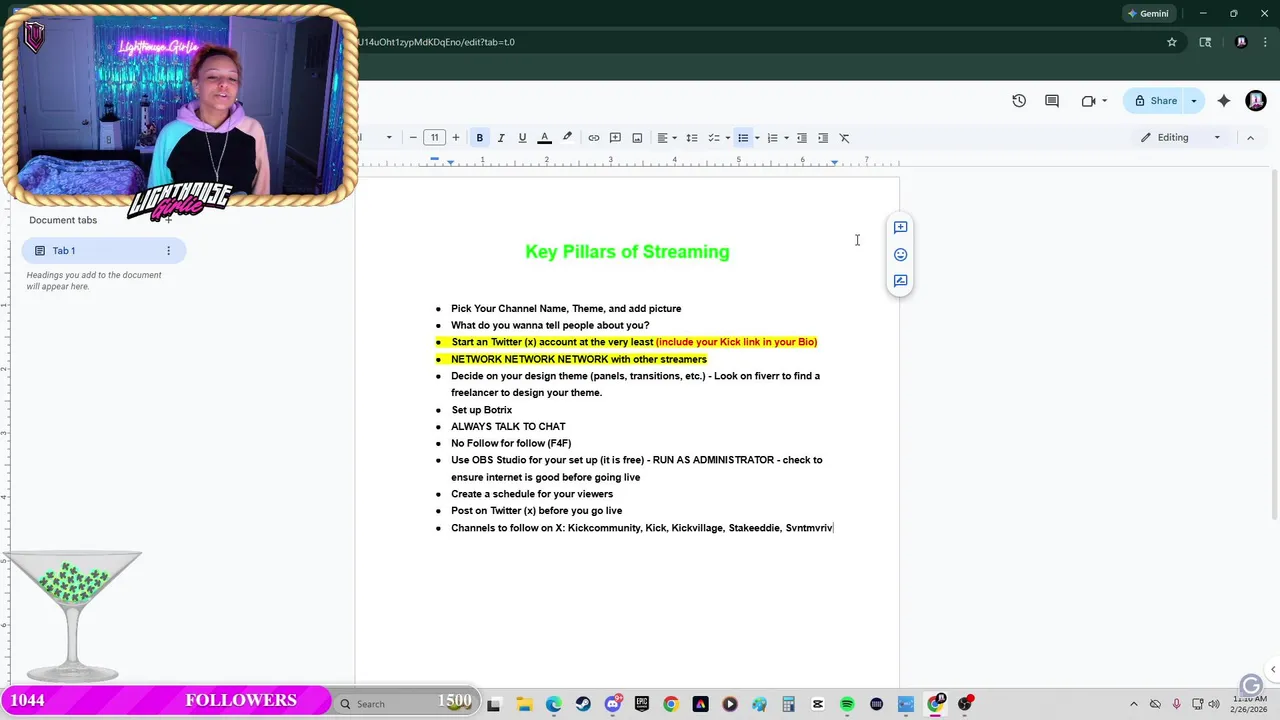The image size is (1280, 720).
Task: Click 'Create a schedule for your viewers' line
Action: tap(532, 494)
